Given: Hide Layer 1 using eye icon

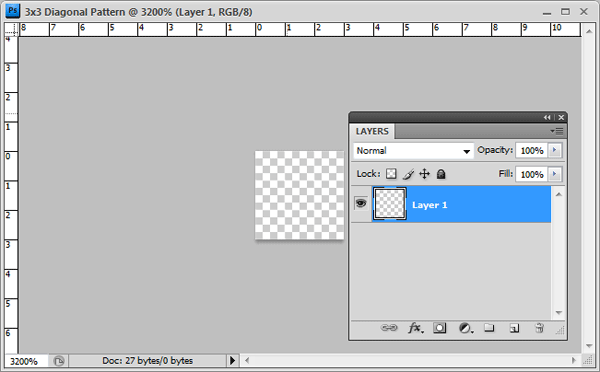Looking at the screenshot, I should (360, 203).
